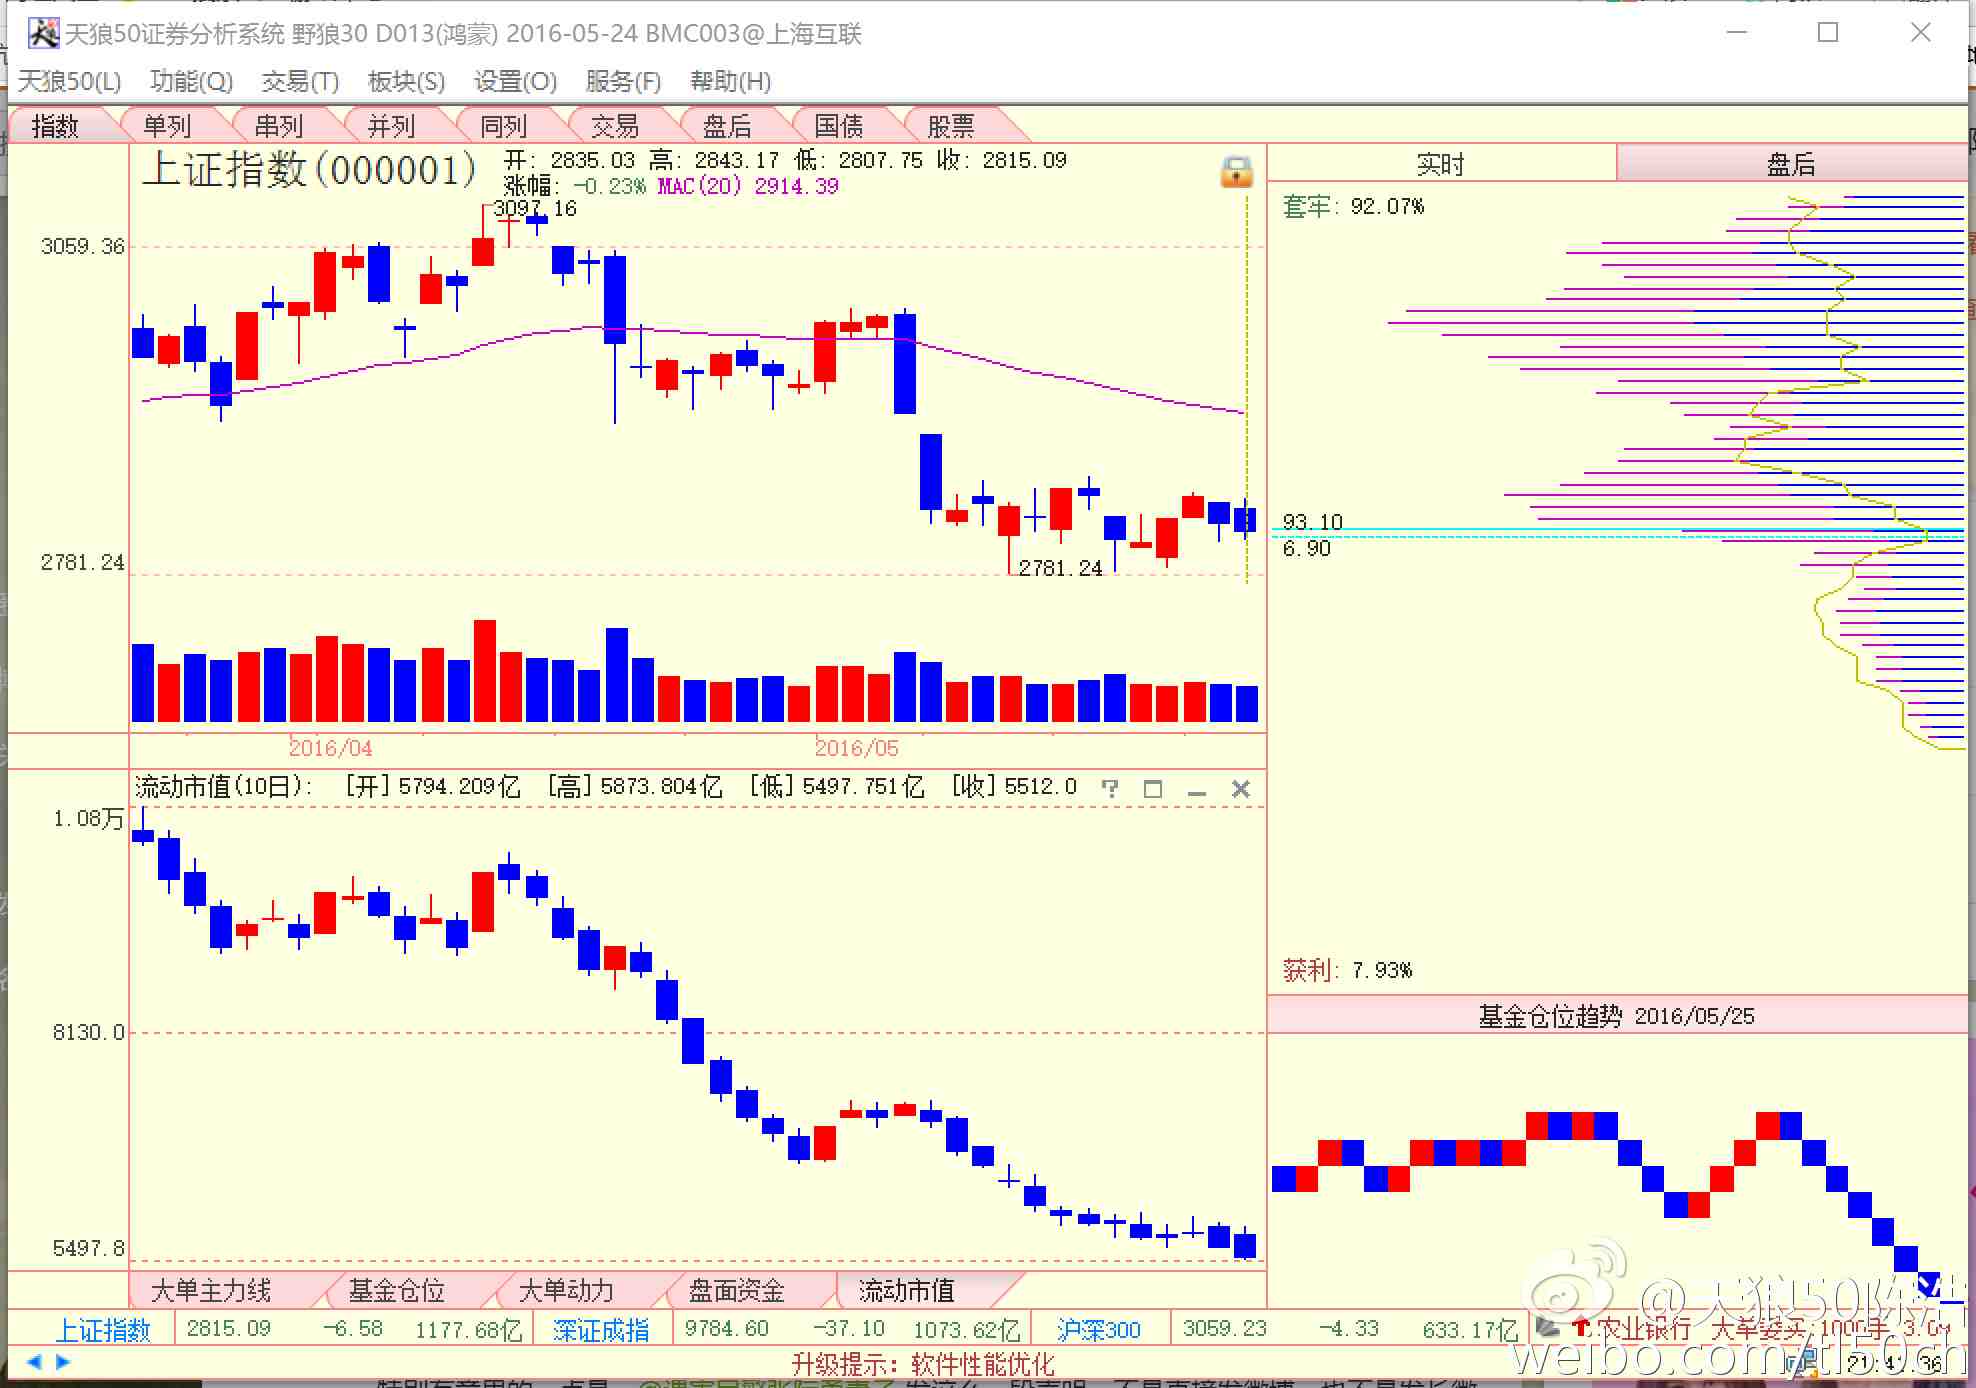Viewport: 1976px width, 1388px height.
Task: Switch to the 国债 tab
Action: pos(838,126)
